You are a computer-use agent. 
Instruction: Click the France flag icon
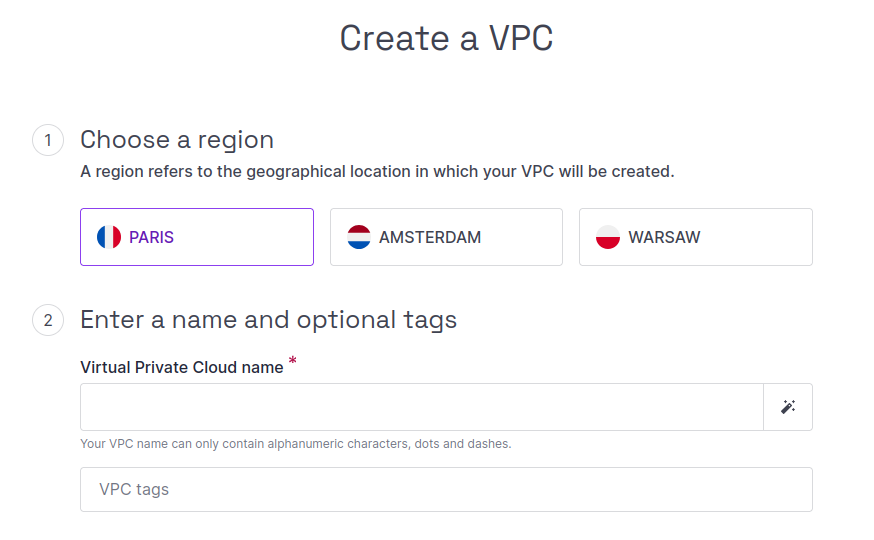109,237
